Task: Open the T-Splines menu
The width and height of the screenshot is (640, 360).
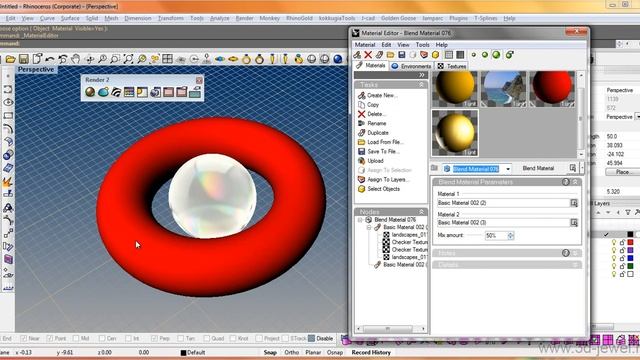Action: 485,18
